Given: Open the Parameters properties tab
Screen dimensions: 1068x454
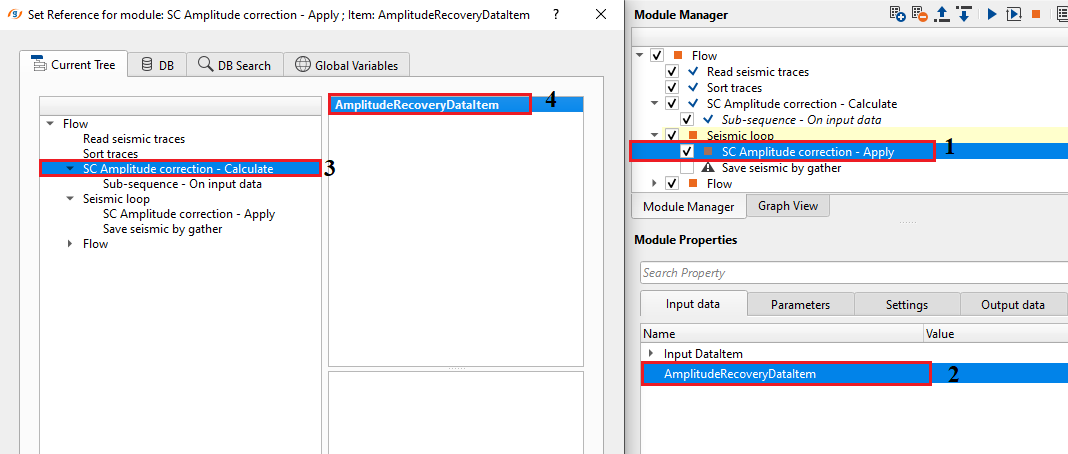Looking at the screenshot, I should (800, 305).
